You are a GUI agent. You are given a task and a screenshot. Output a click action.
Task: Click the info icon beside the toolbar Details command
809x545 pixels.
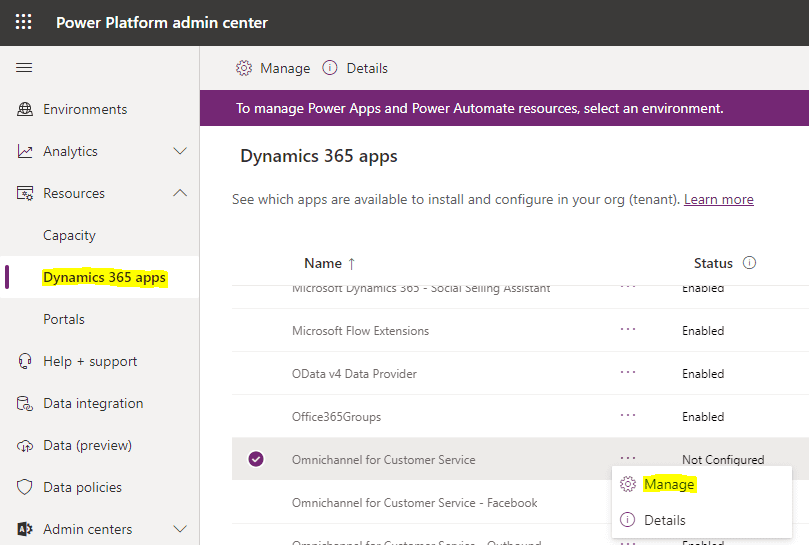point(330,68)
